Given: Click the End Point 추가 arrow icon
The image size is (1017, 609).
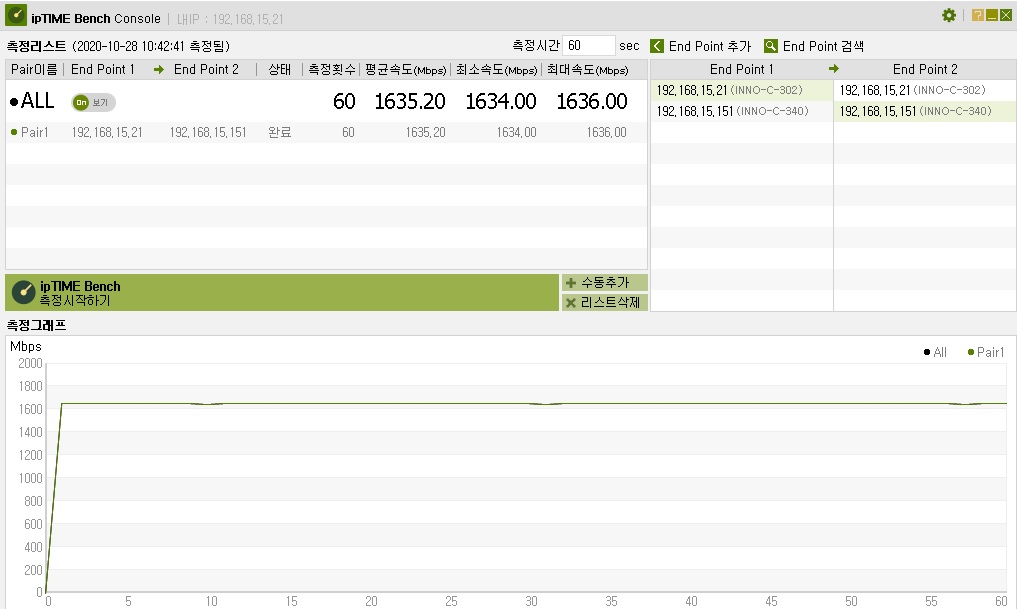Looking at the screenshot, I should tap(657, 46).
